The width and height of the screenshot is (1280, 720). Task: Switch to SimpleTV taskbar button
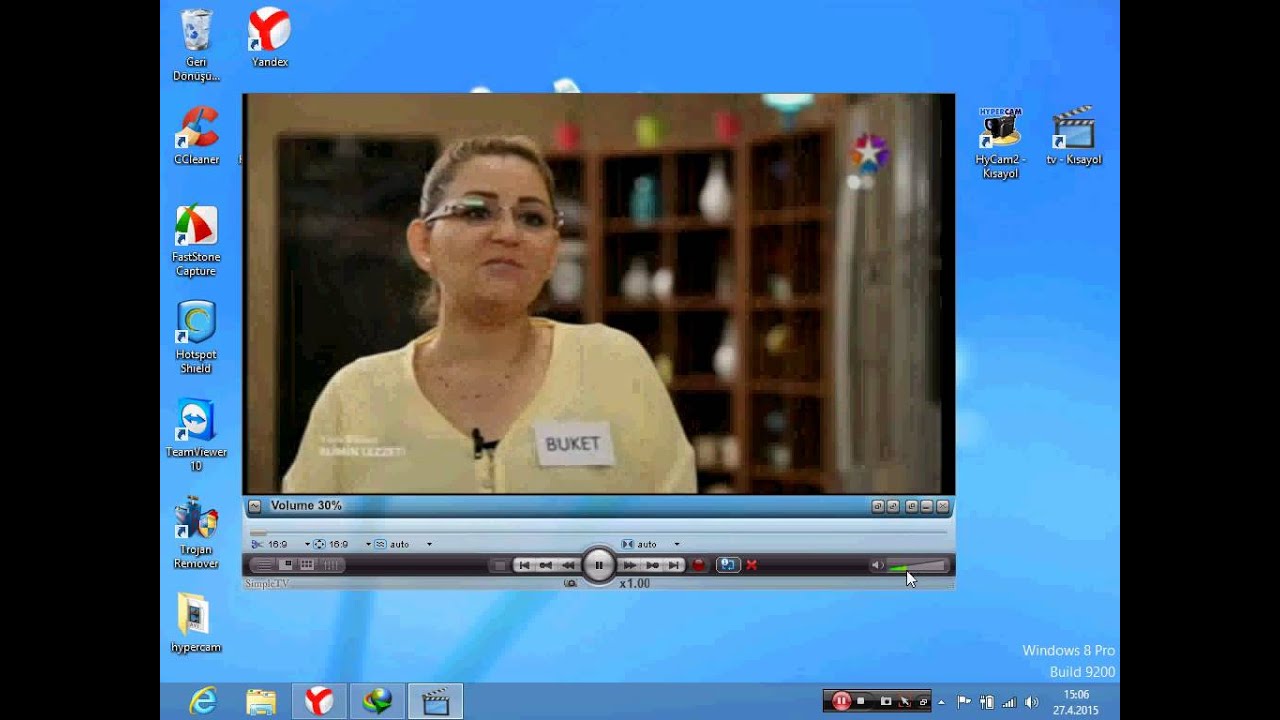[x=435, y=702]
